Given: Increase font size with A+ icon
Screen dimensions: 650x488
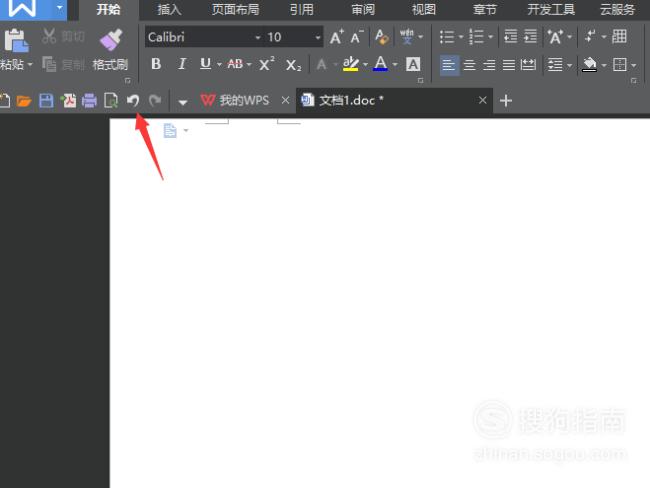Looking at the screenshot, I should coord(337,37).
